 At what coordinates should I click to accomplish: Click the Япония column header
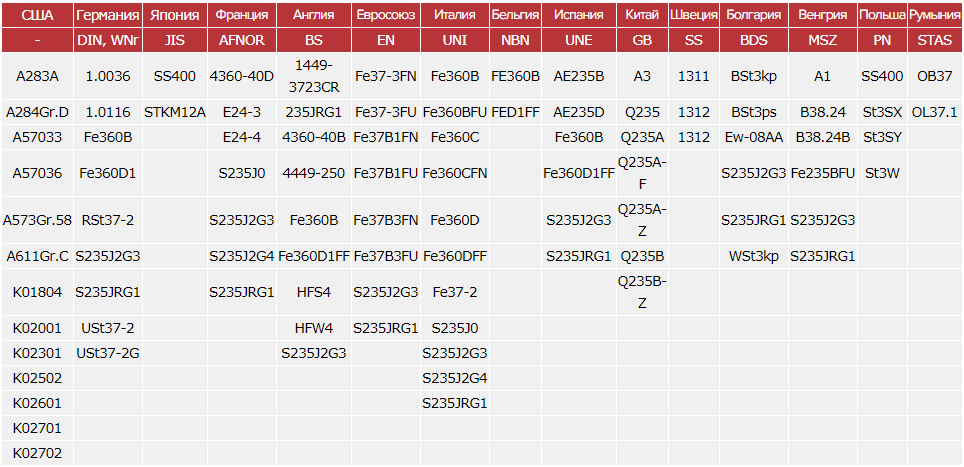pos(174,15)
